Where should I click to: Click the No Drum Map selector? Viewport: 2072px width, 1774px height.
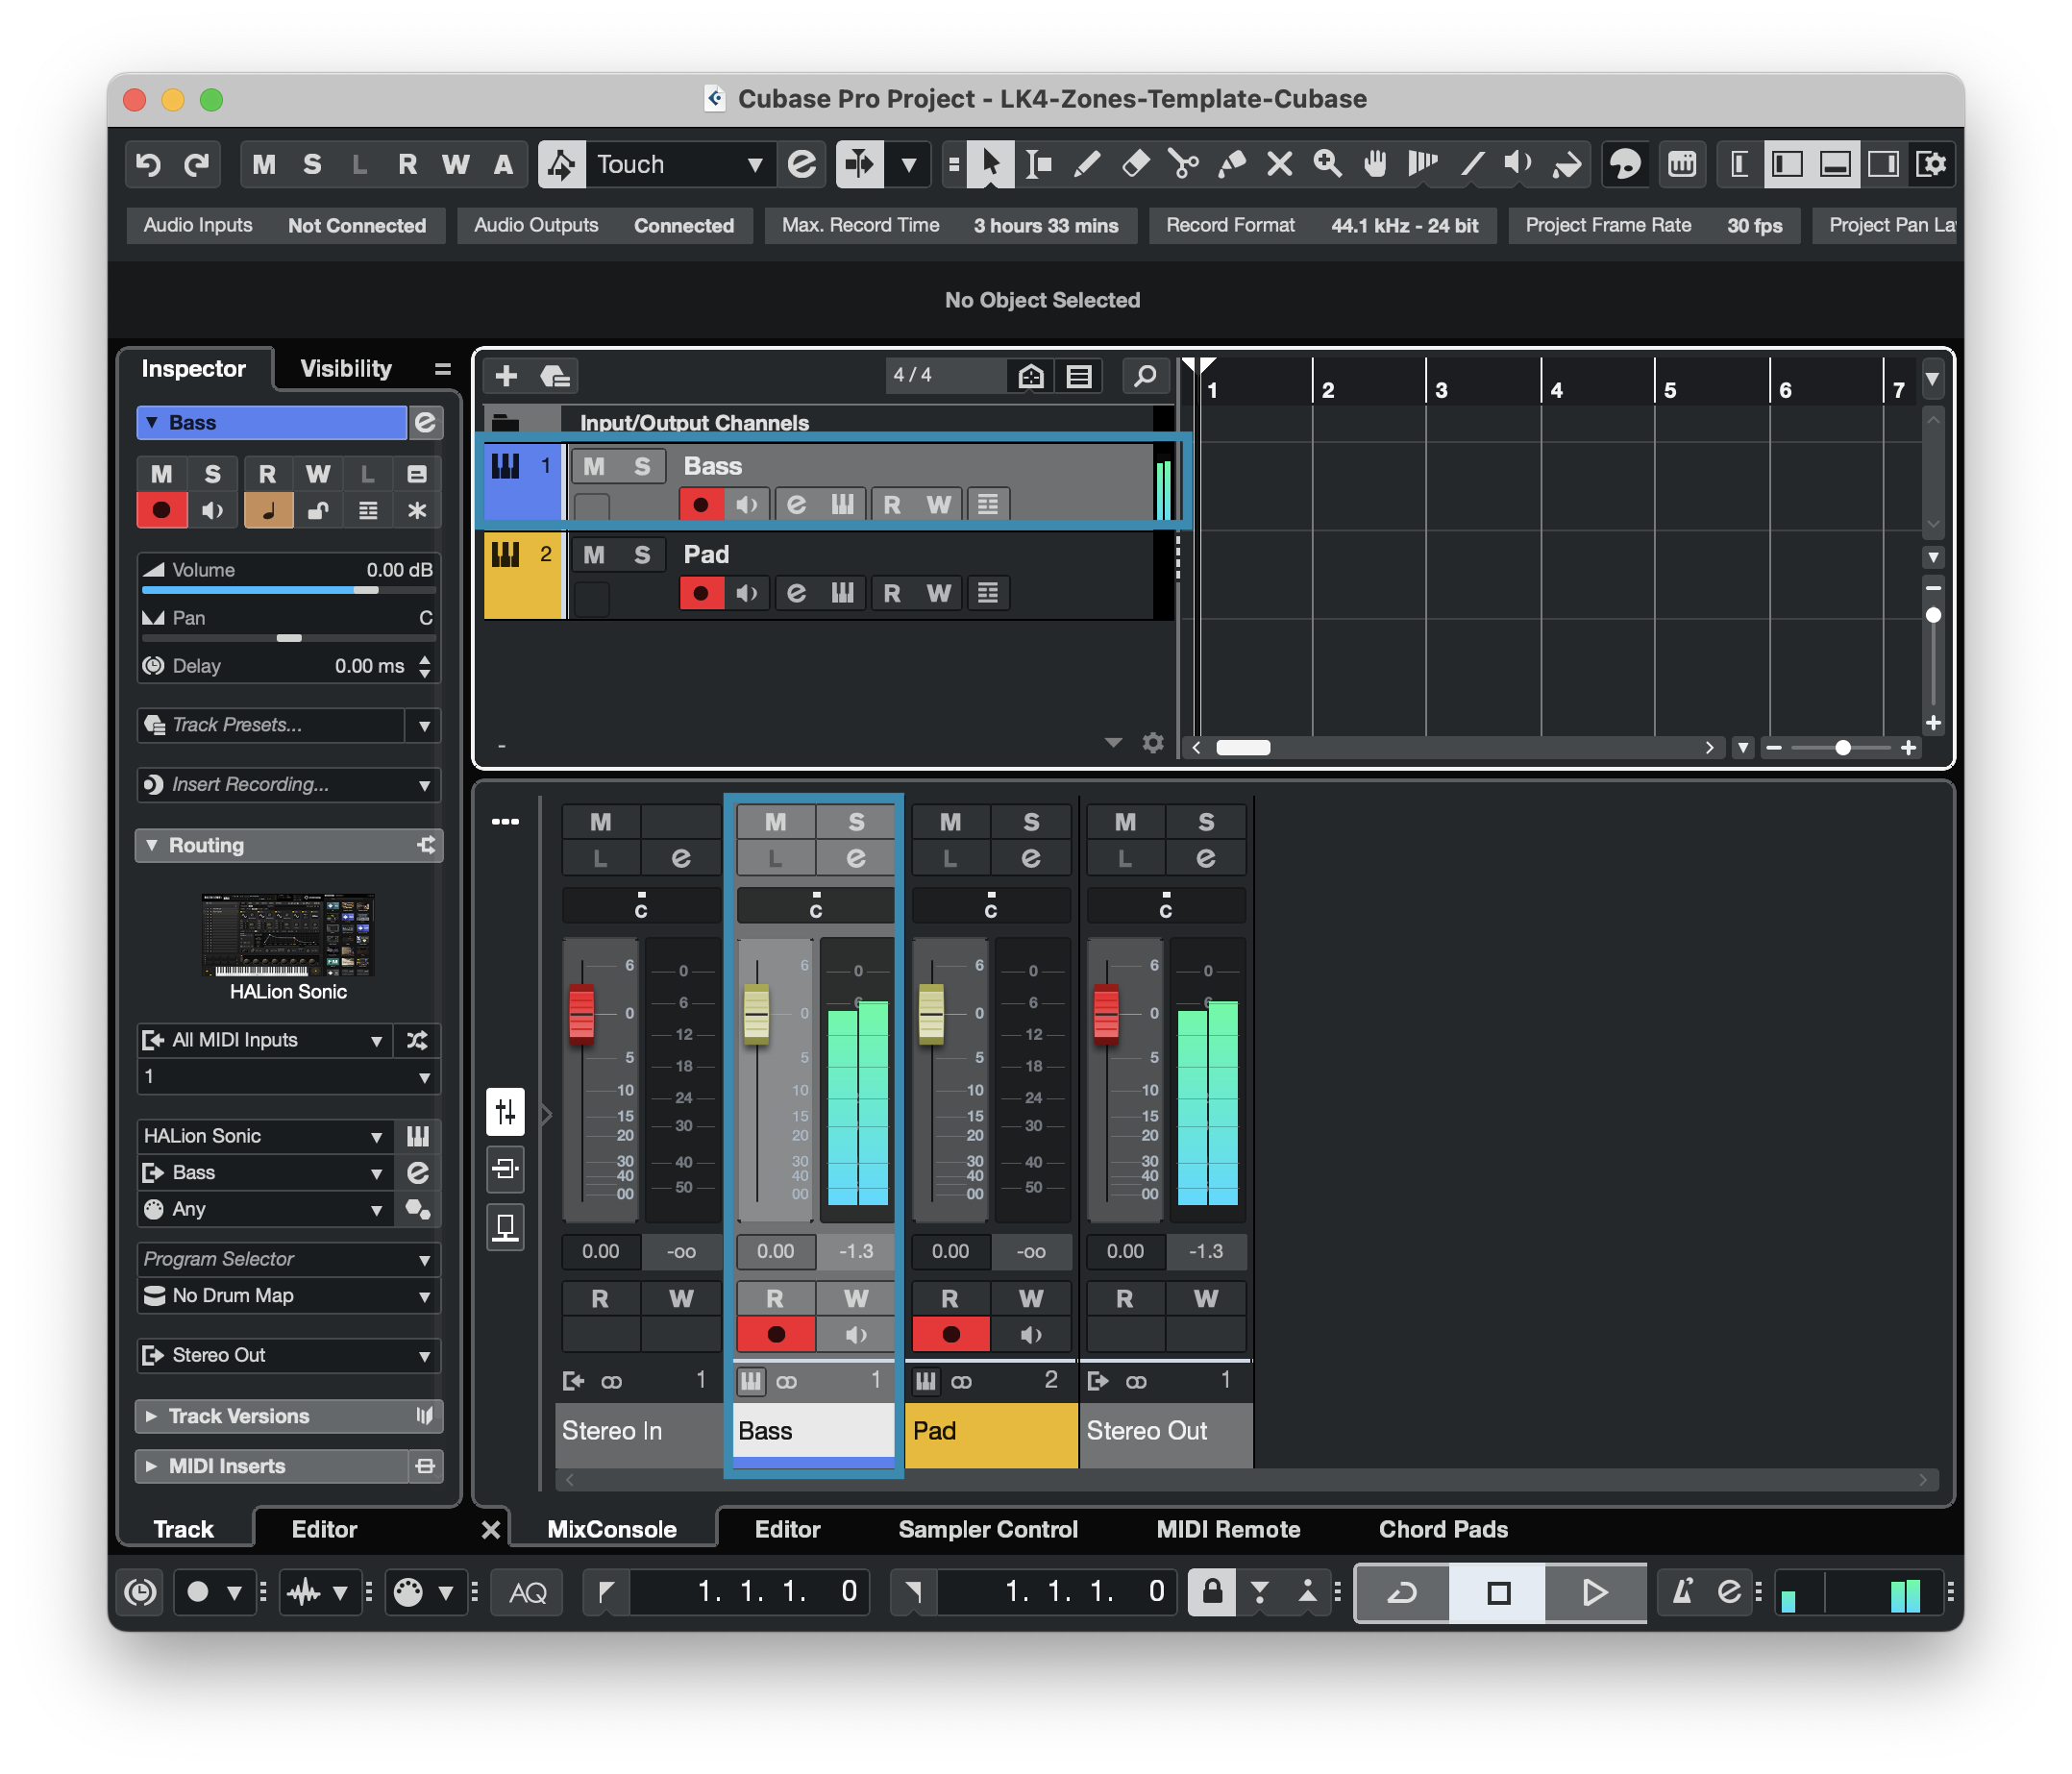coord(288,1296)
